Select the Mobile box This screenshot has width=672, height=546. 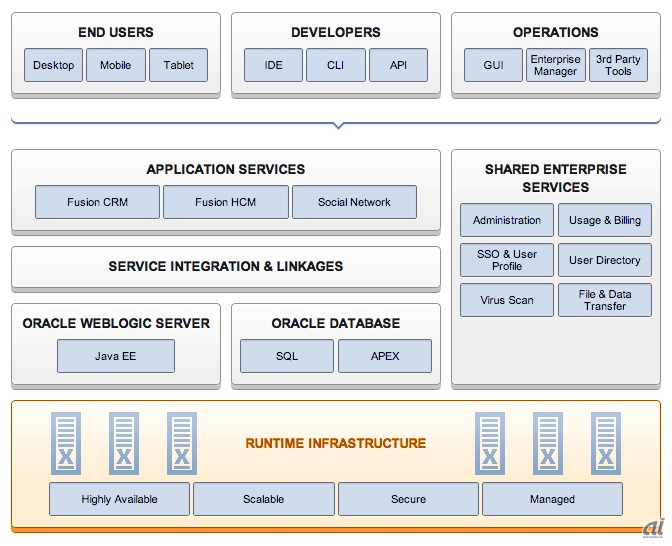115,66
